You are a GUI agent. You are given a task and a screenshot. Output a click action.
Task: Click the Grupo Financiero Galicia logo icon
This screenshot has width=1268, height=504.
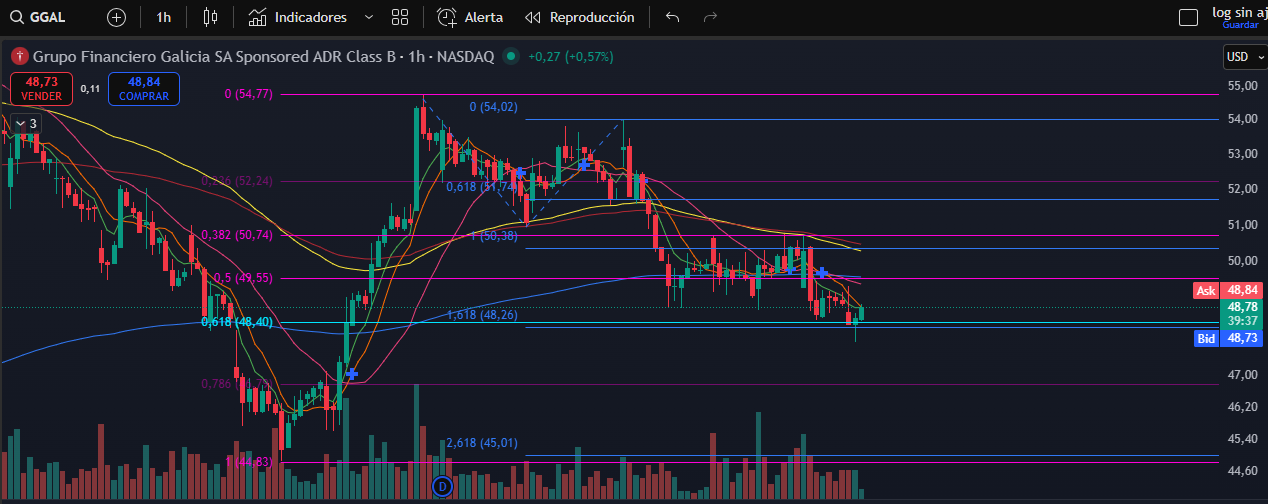[x=18, y=57]
